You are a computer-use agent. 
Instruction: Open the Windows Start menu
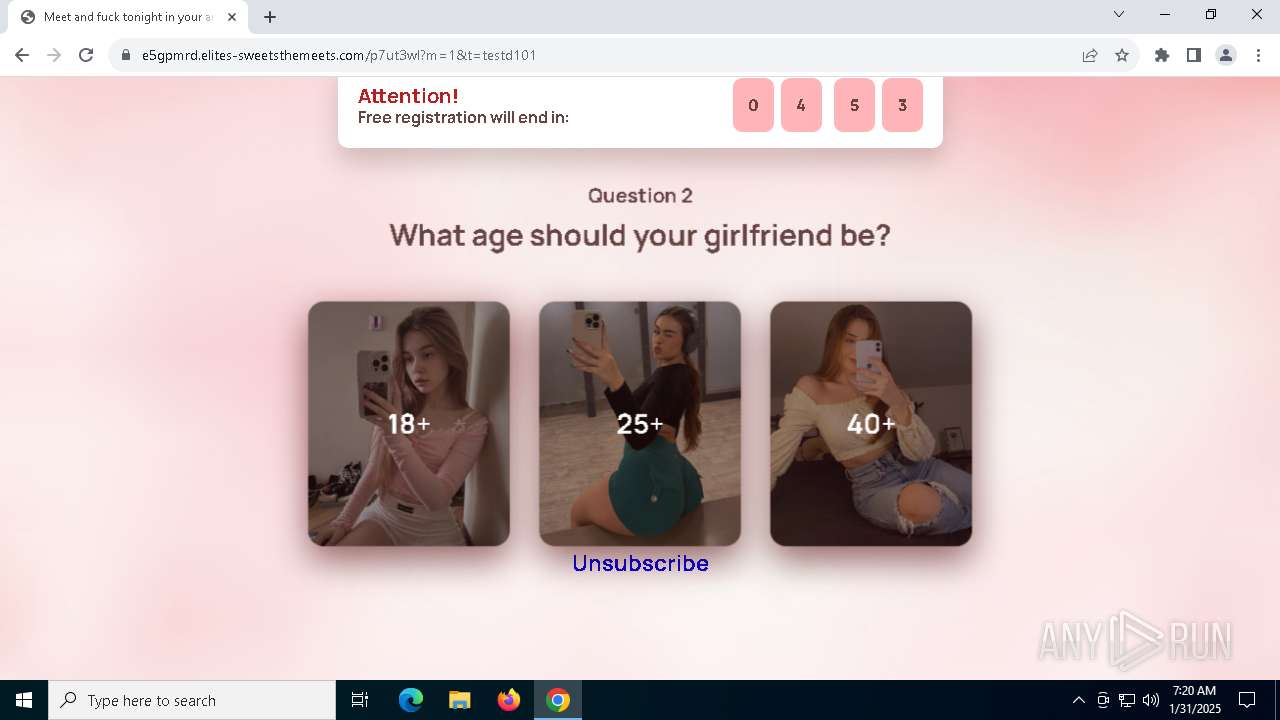[x=24, y=700]
